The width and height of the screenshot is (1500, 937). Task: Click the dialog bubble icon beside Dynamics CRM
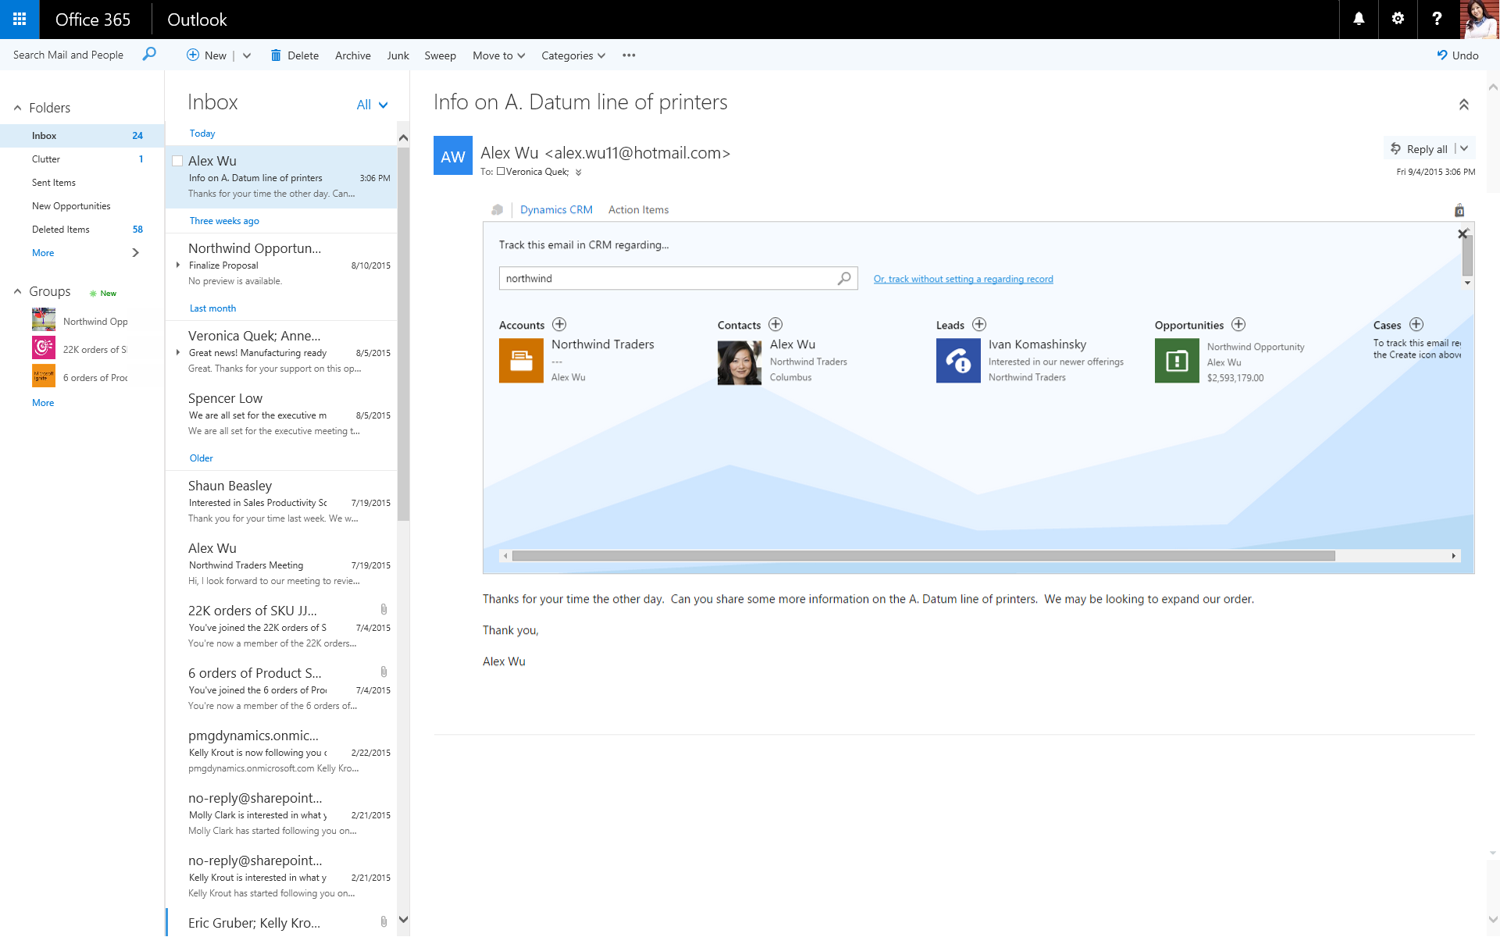[x=497, y=210]
